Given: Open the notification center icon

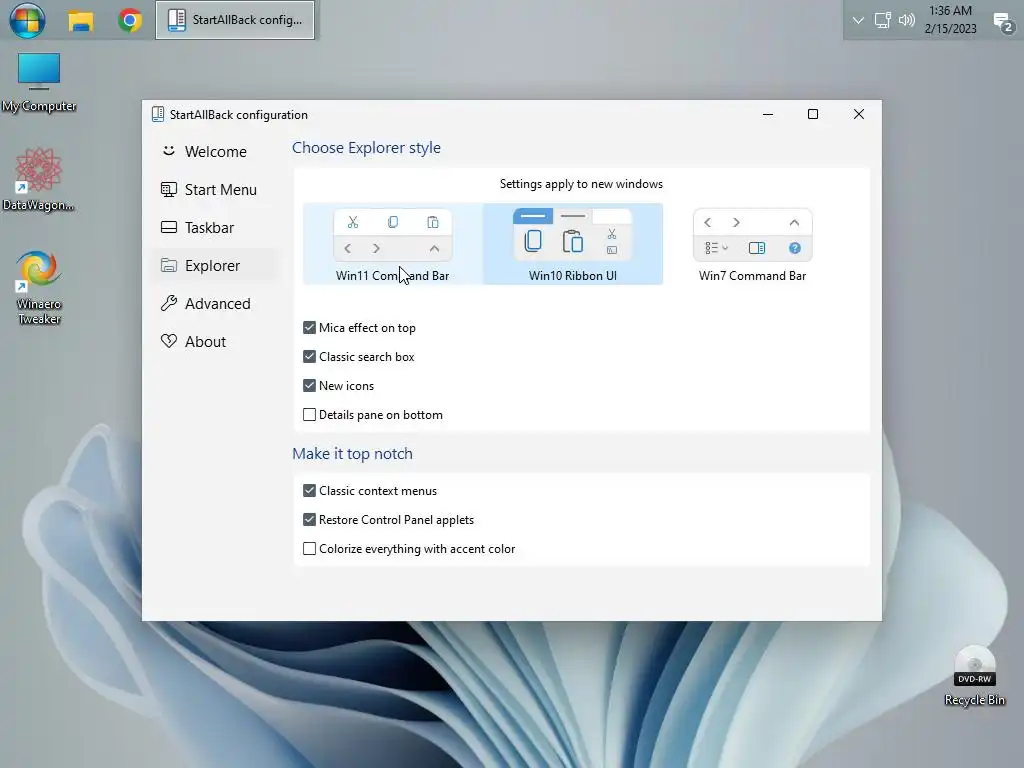Looking at the screenshot, I should point(1002,22).
